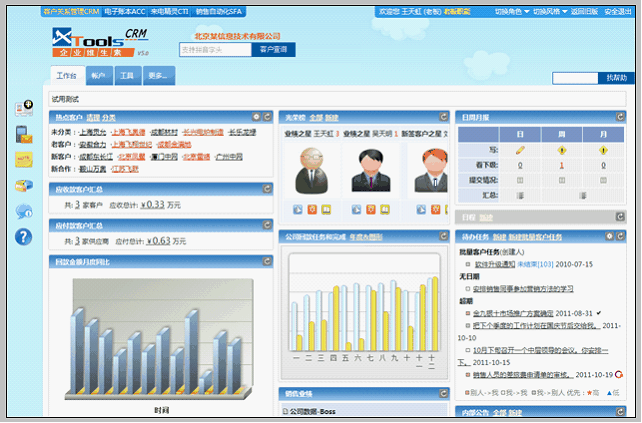The width and height of the screenshot is (642, 423).
Task: Select the 电子账本ACC top menu item
Action: click(125, 11)
